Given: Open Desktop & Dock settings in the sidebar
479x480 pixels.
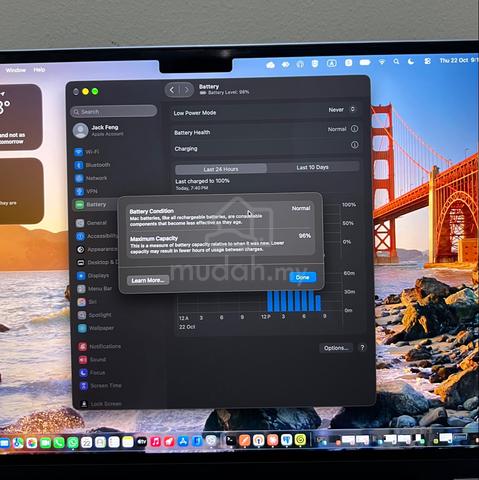Looking at the screenshot, I should [x=97, y=262].
